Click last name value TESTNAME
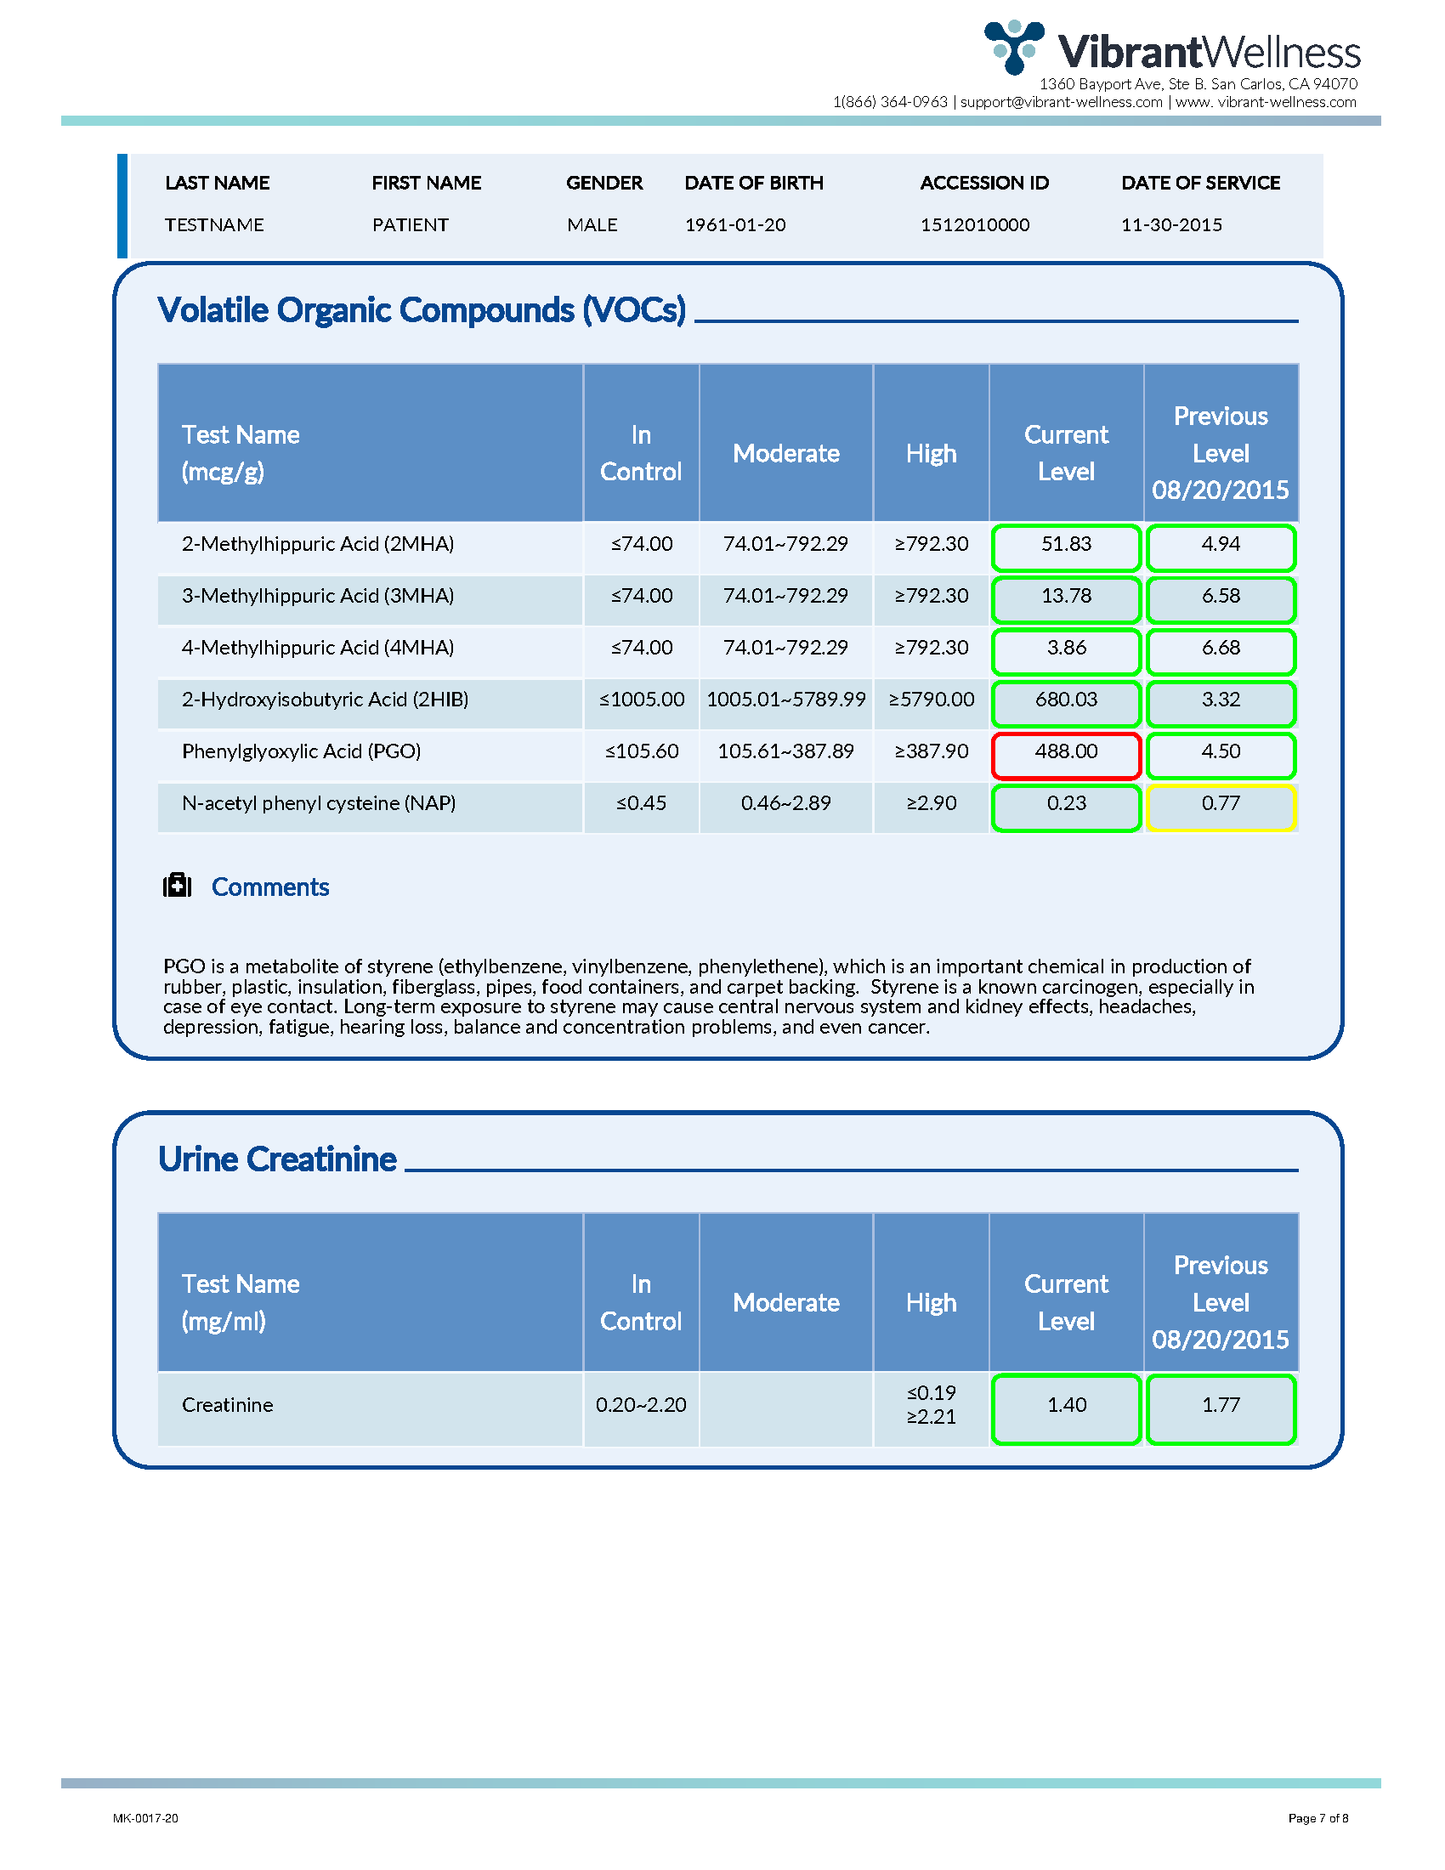This screenshot has height=1870, width=1445. [x=214, y=225]
